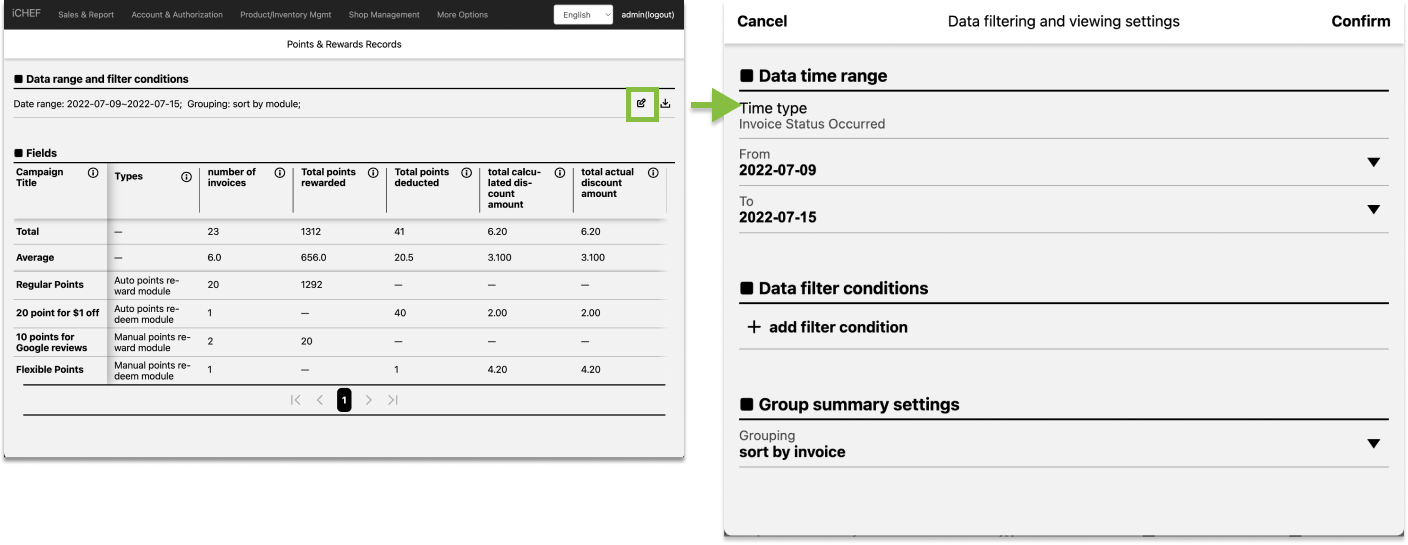1408x545 pixels.
Task: Click info icon beside Total points deducted
Action: click(x=466, y=173)
